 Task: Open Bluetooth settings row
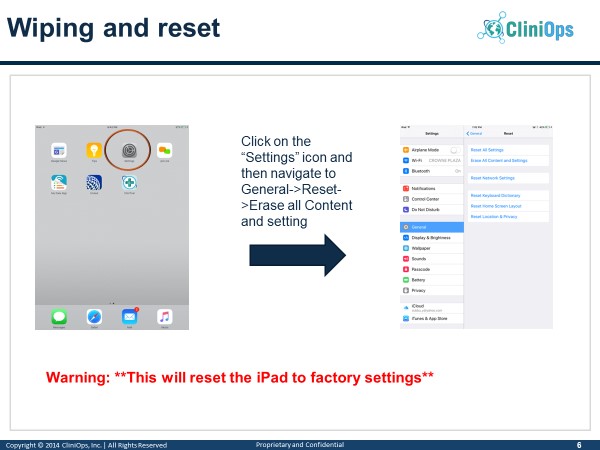pyautogui.click(x=432, y=171)
